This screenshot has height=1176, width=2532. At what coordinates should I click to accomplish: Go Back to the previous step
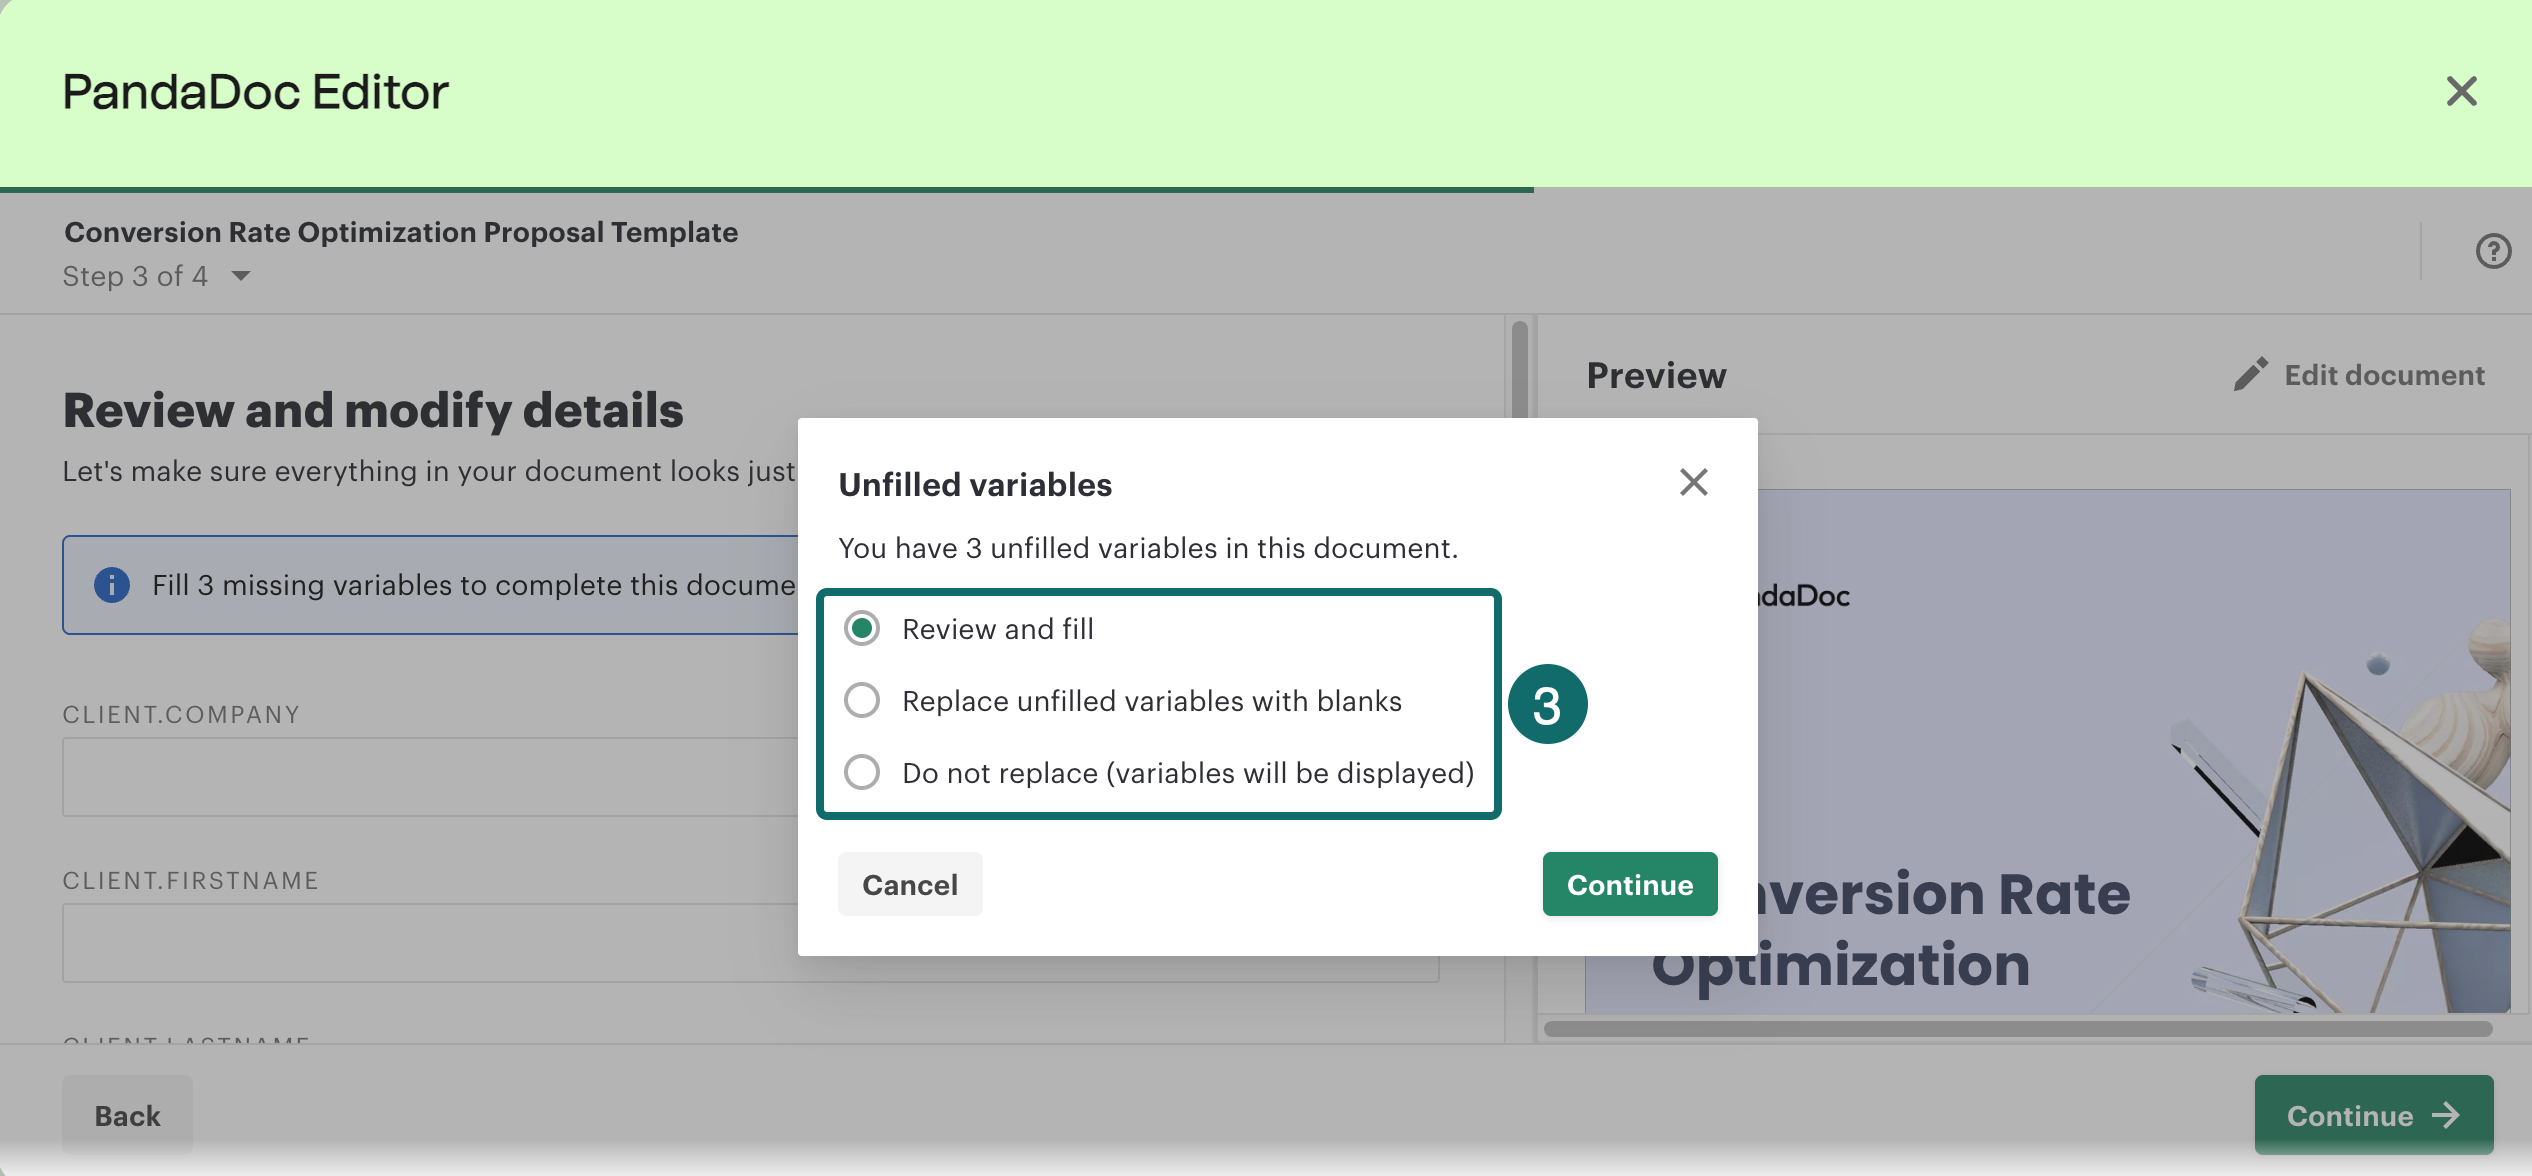coord(127,1115)
